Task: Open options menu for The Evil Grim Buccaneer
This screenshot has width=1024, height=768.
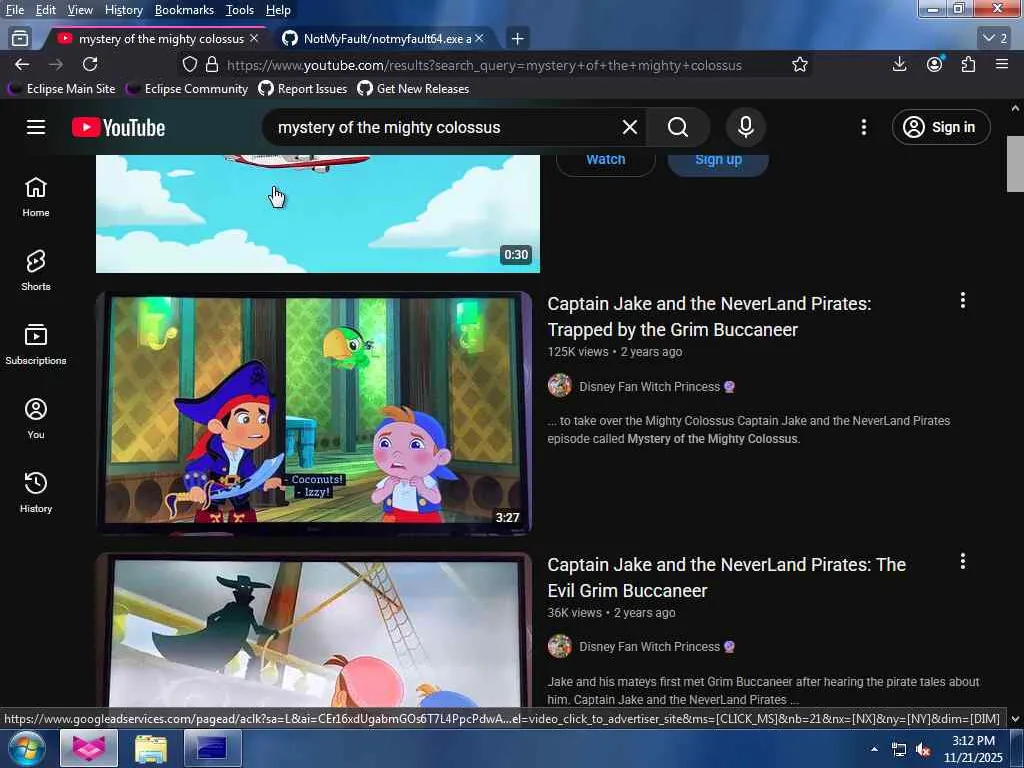Action: click(963, 562)
